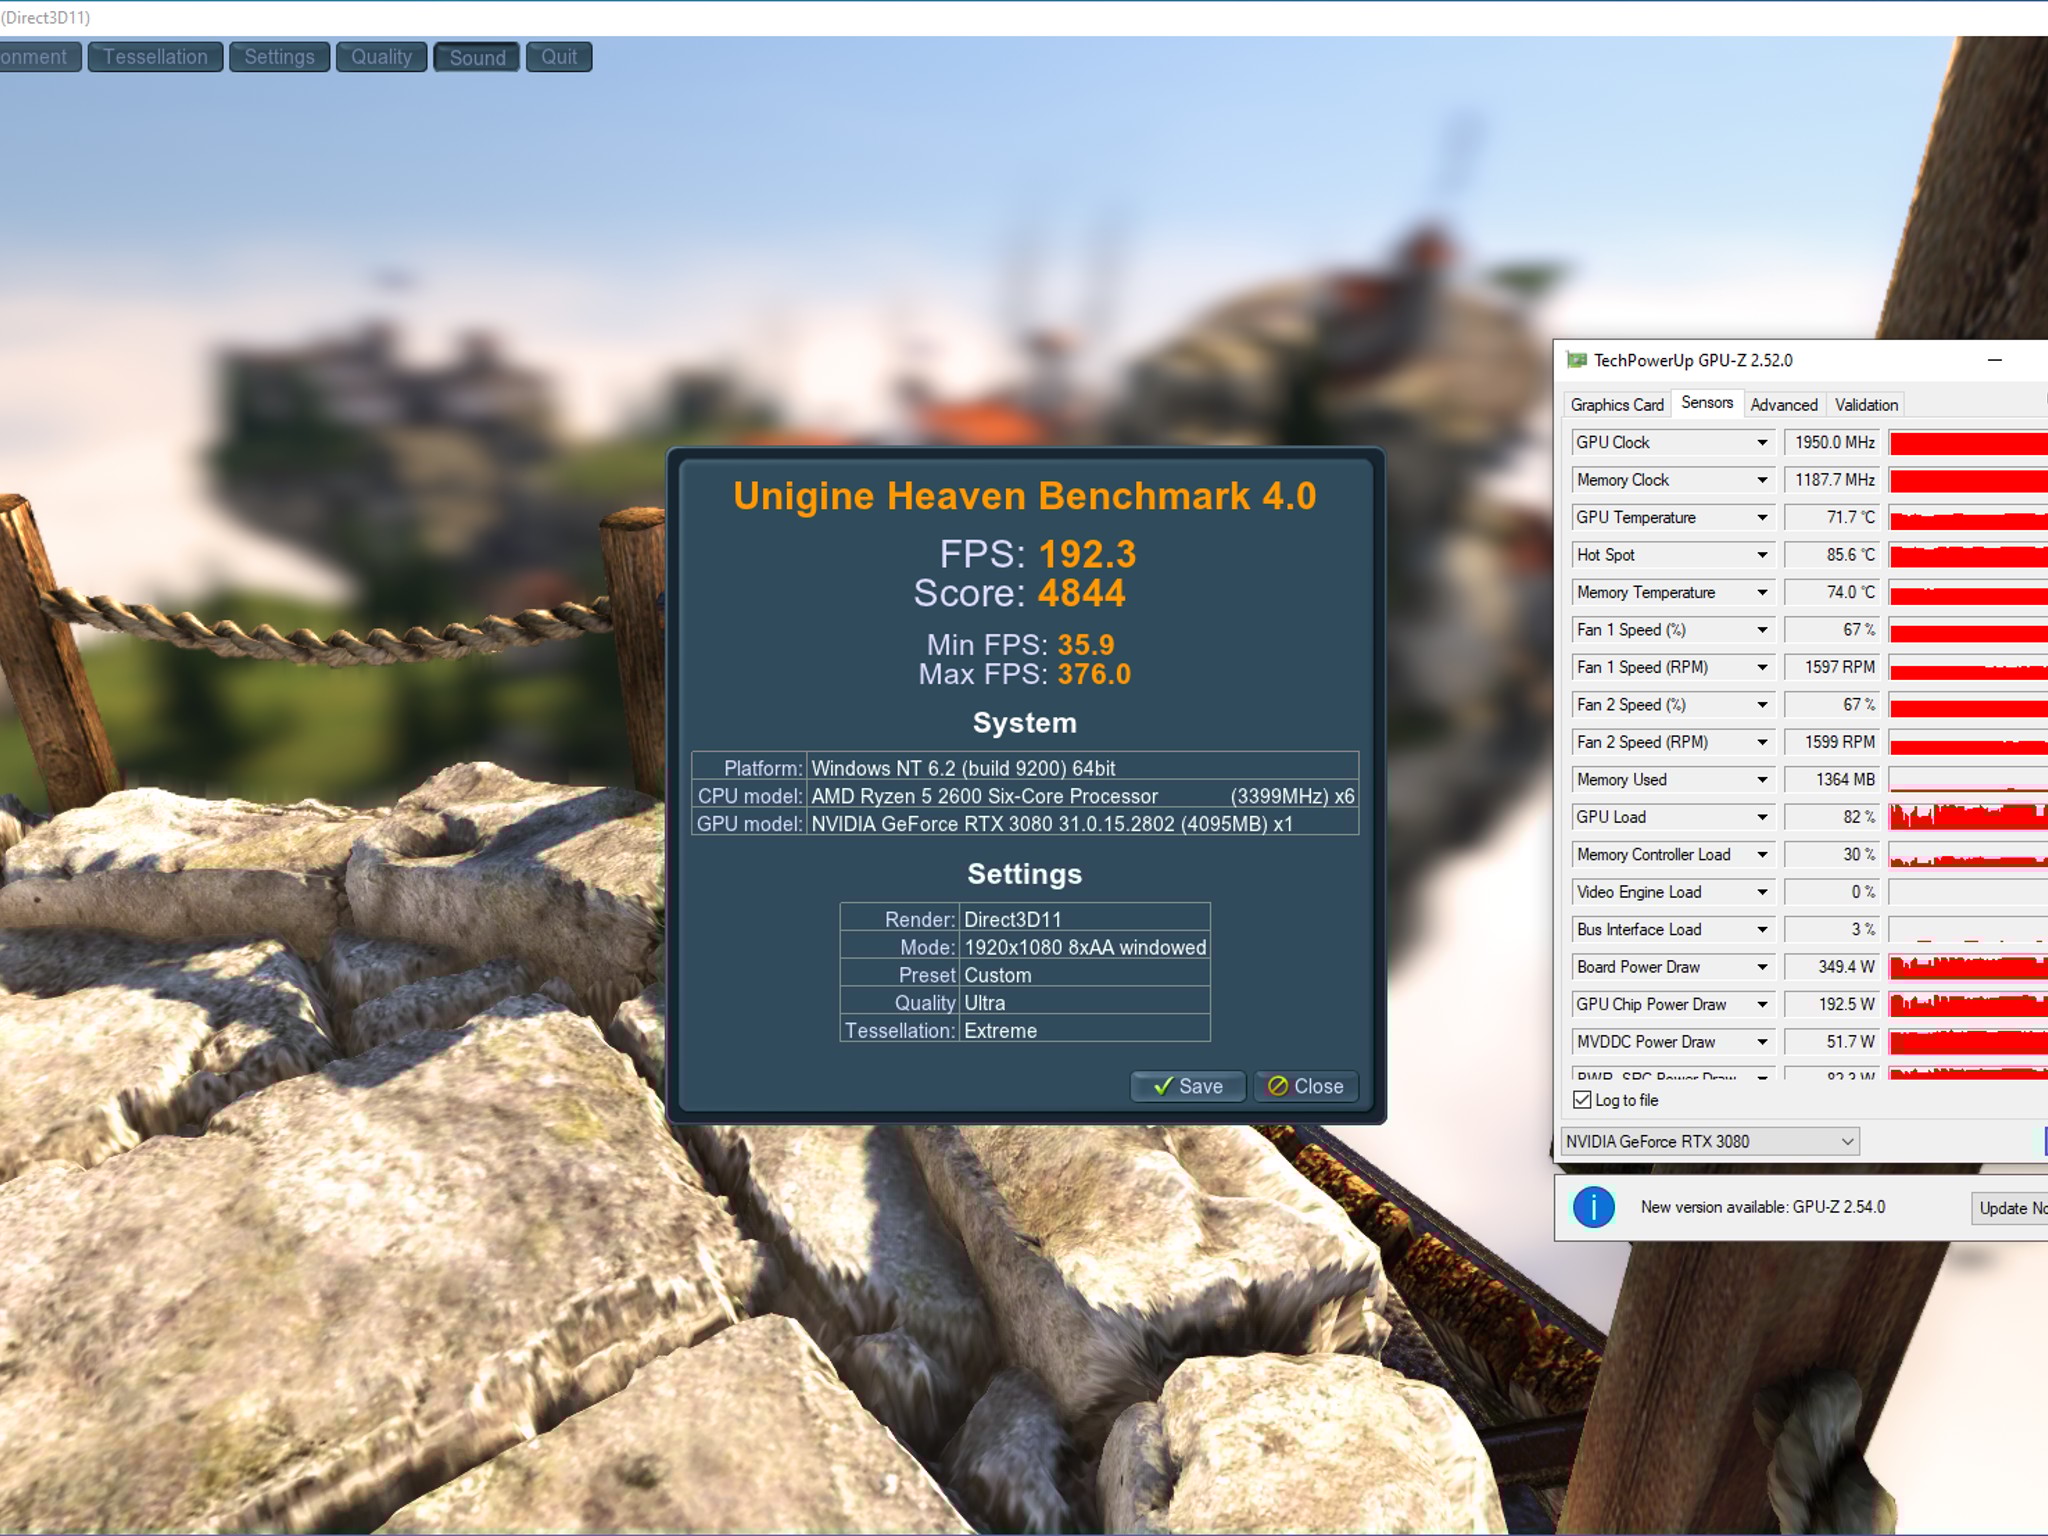Minimize the GPU-Z window
The width and height of the screenshot is (2048, 1536).
pyautogui.click(x=1994, y=360)
